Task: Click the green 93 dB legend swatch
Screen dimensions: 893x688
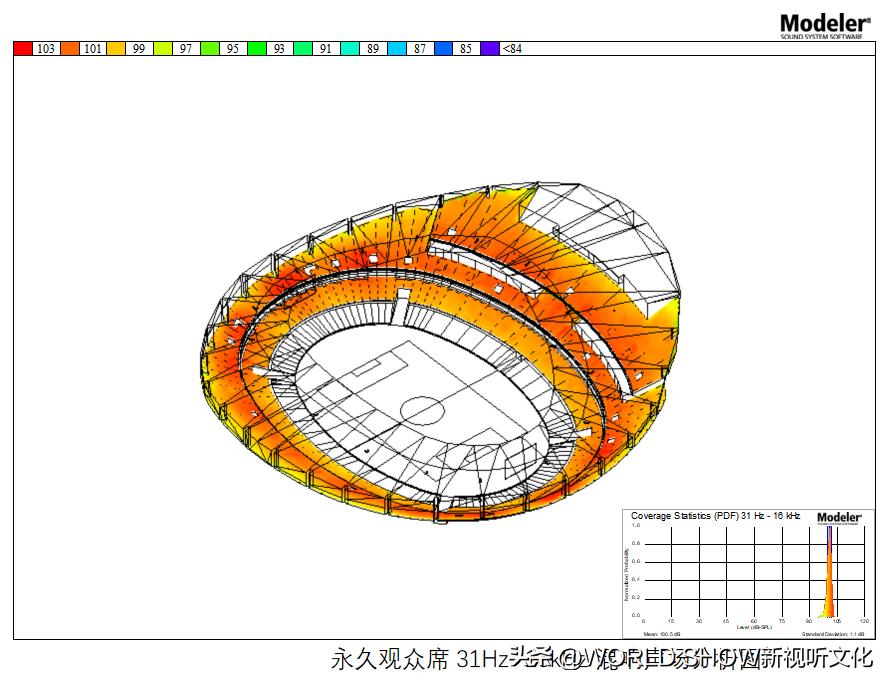Action: tap(256, 49)
